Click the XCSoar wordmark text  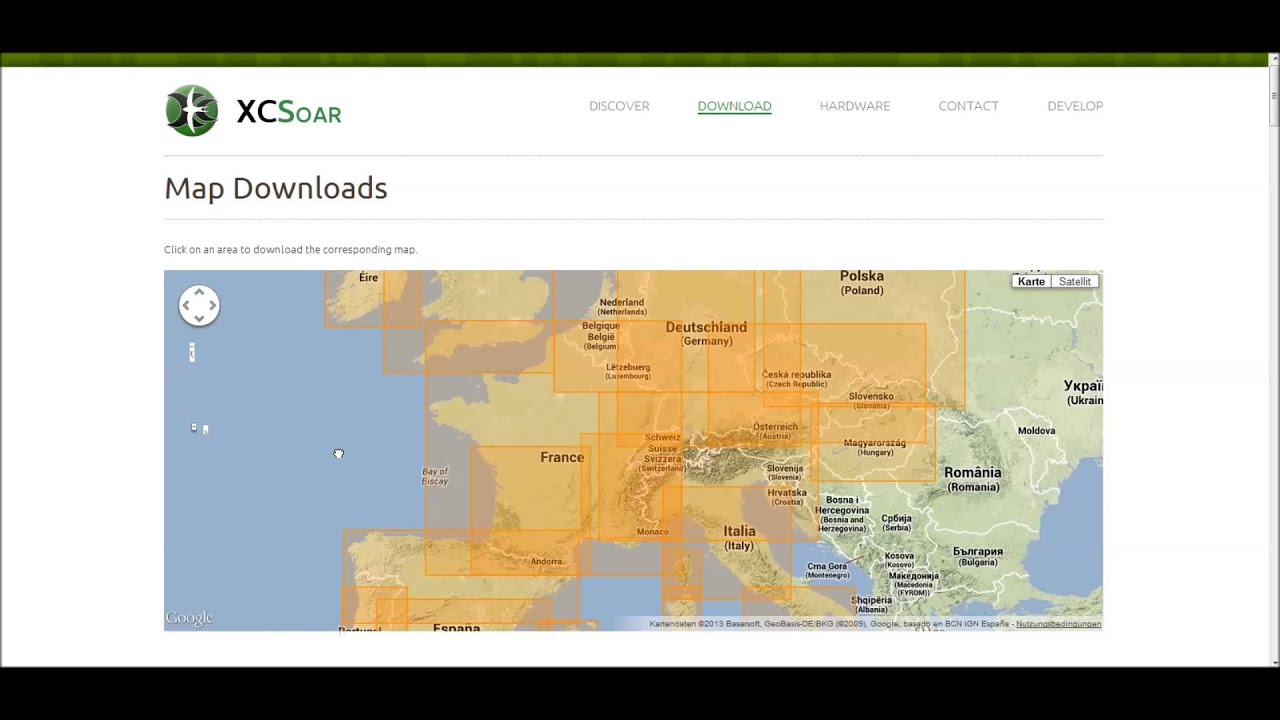(289, 112)
